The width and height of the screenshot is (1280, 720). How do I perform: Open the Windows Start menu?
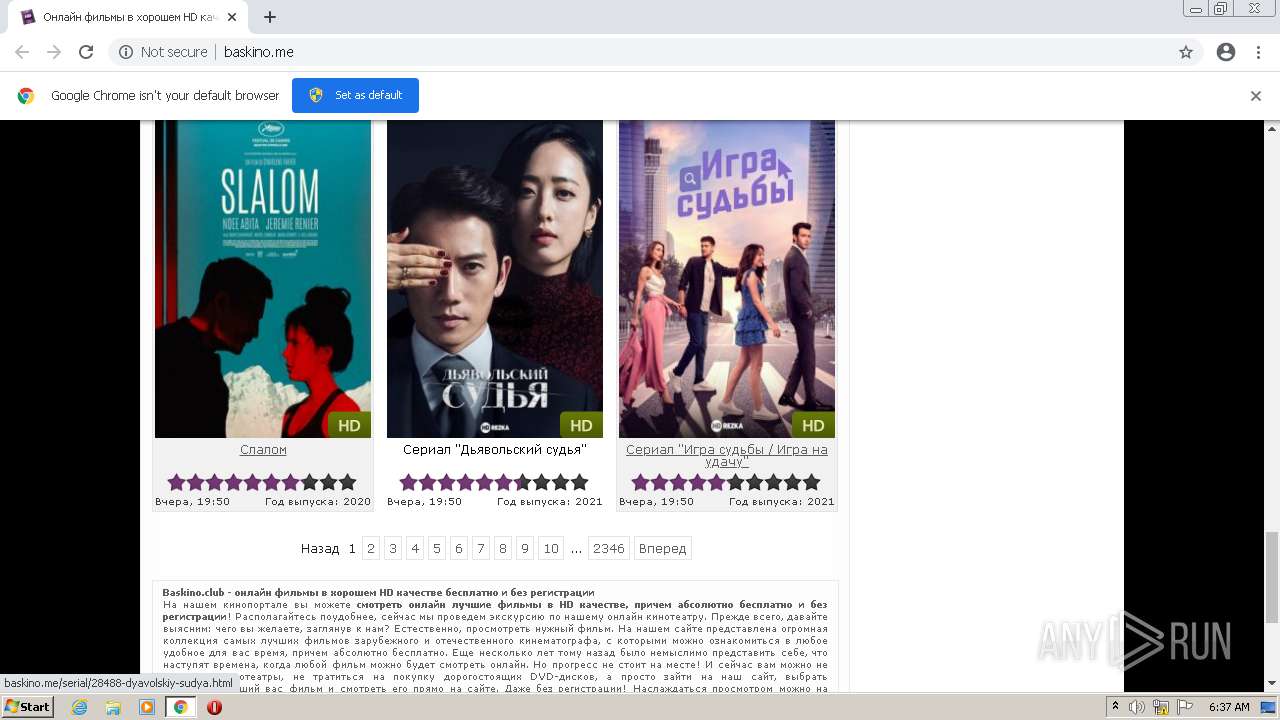click(28, 706)
